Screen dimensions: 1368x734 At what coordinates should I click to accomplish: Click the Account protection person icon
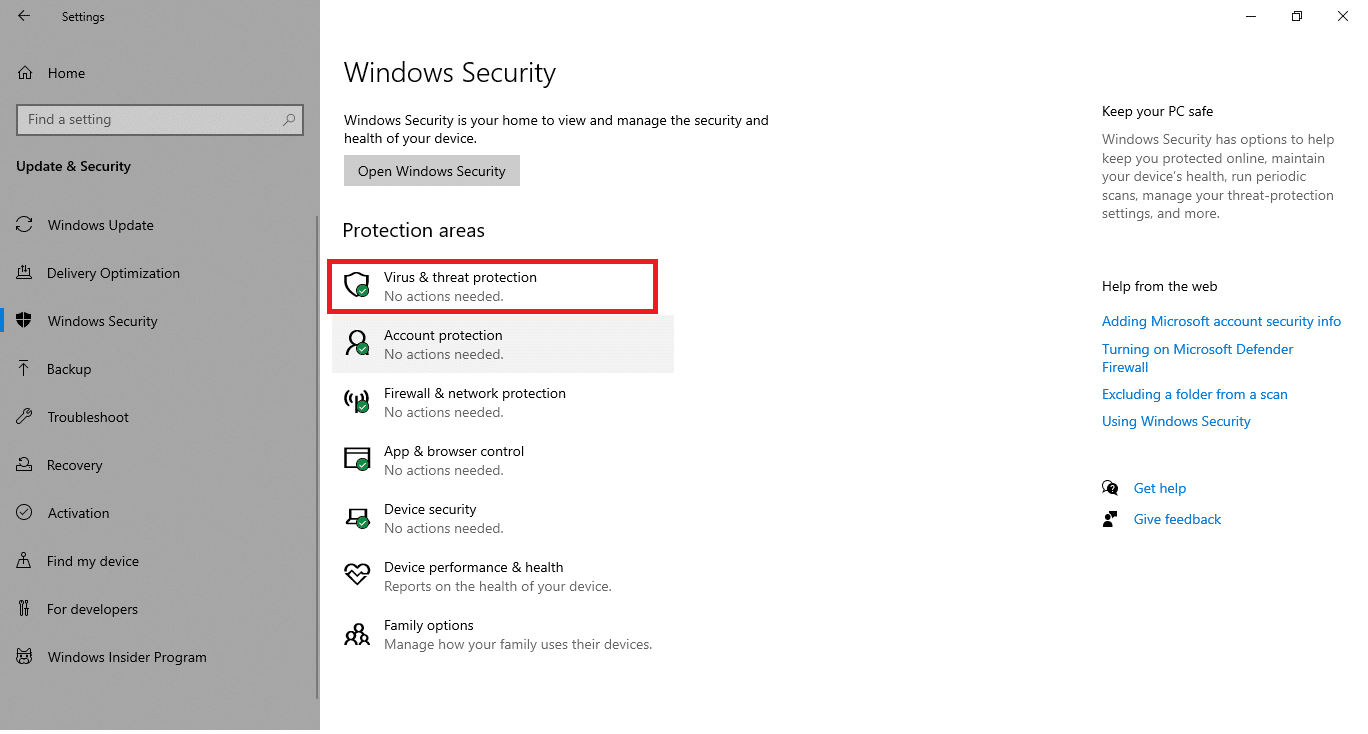(357, 344)
